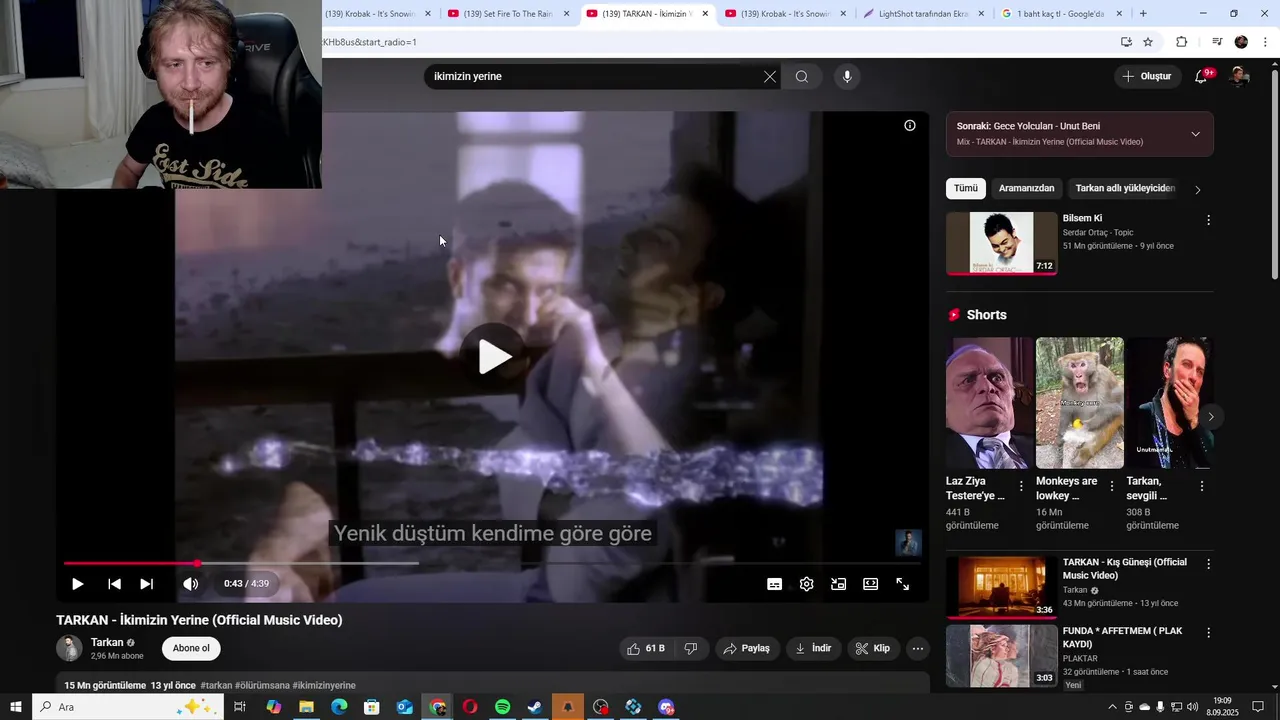Click the YouTube search magnifier button

coord(802,77)
